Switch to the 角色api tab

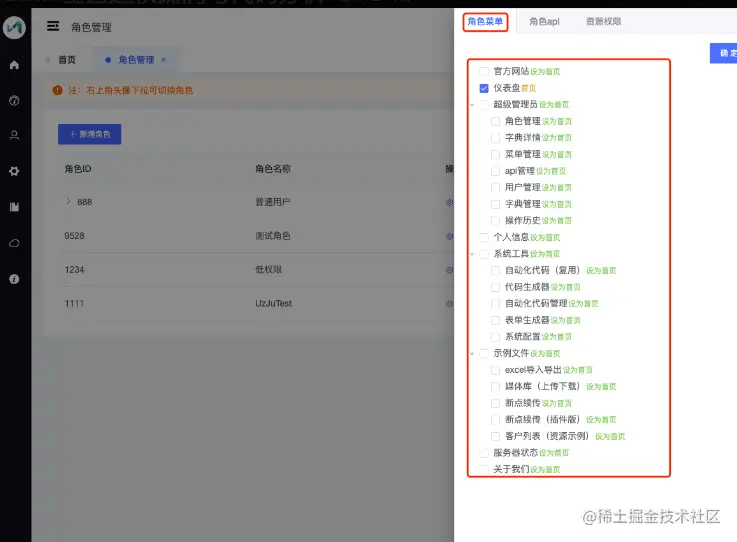click(x=544, y=22)
